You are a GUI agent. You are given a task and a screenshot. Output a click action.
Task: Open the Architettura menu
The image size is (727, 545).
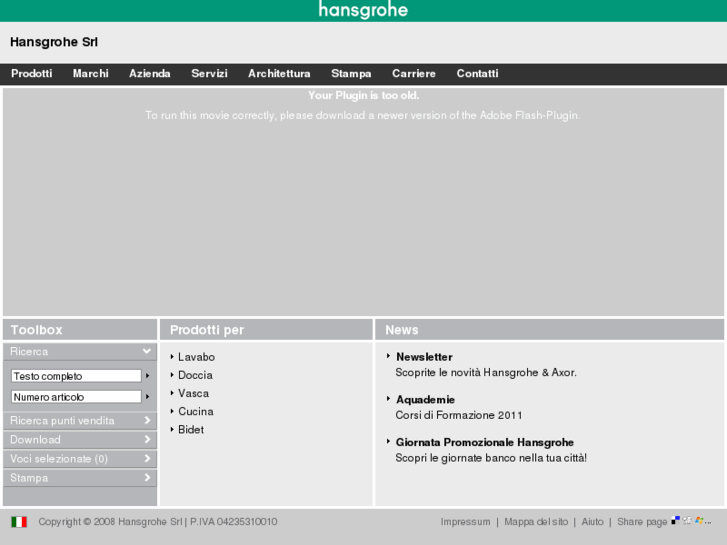point(279,73)
